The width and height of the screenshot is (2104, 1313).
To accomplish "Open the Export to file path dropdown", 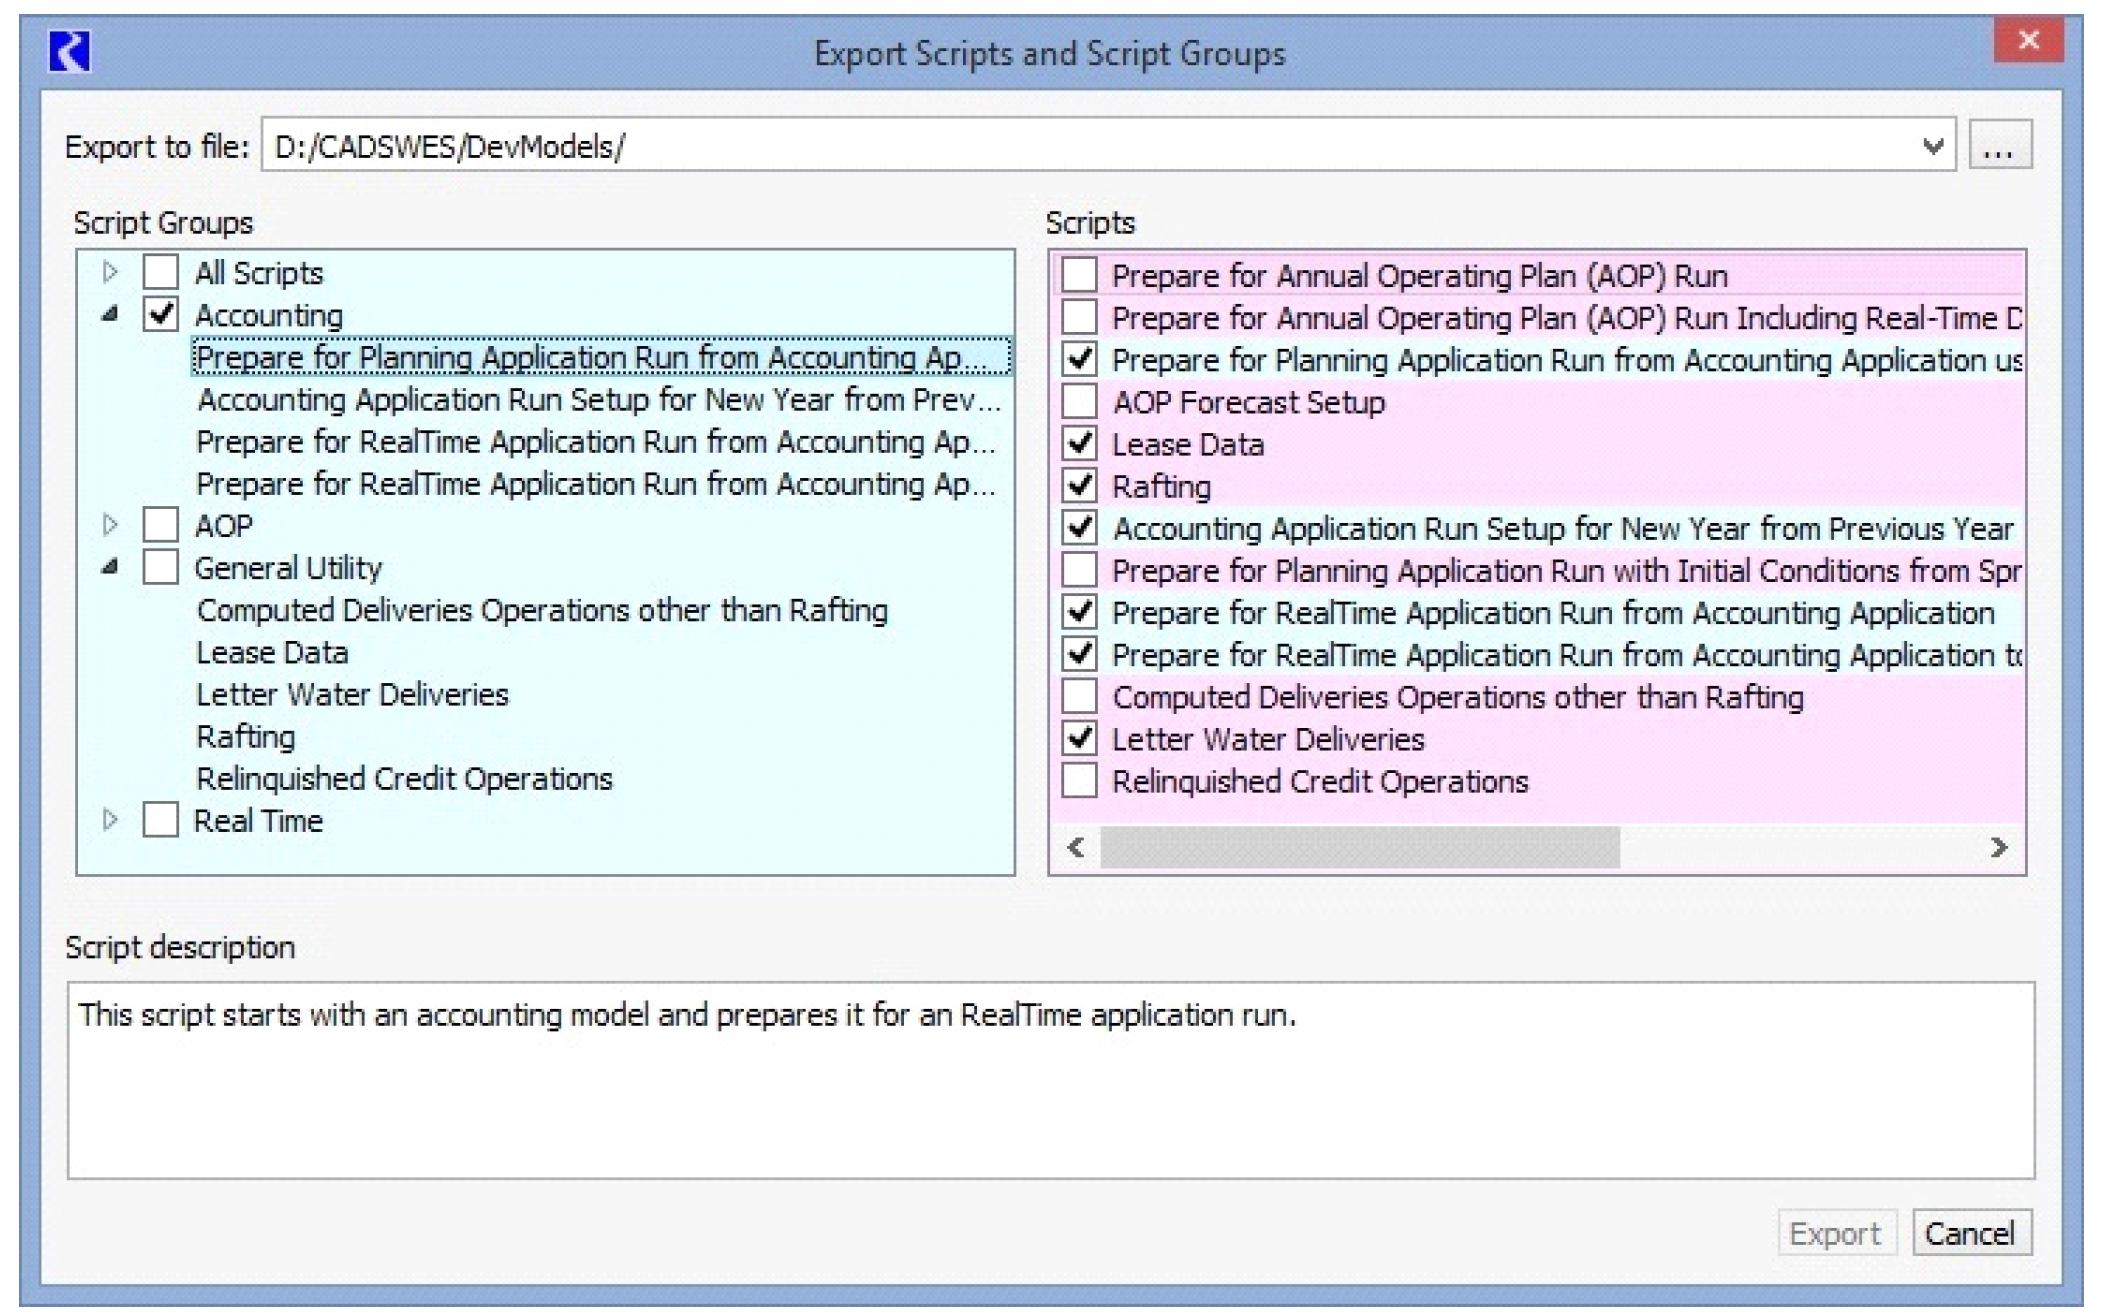I will coord(1932,146).
